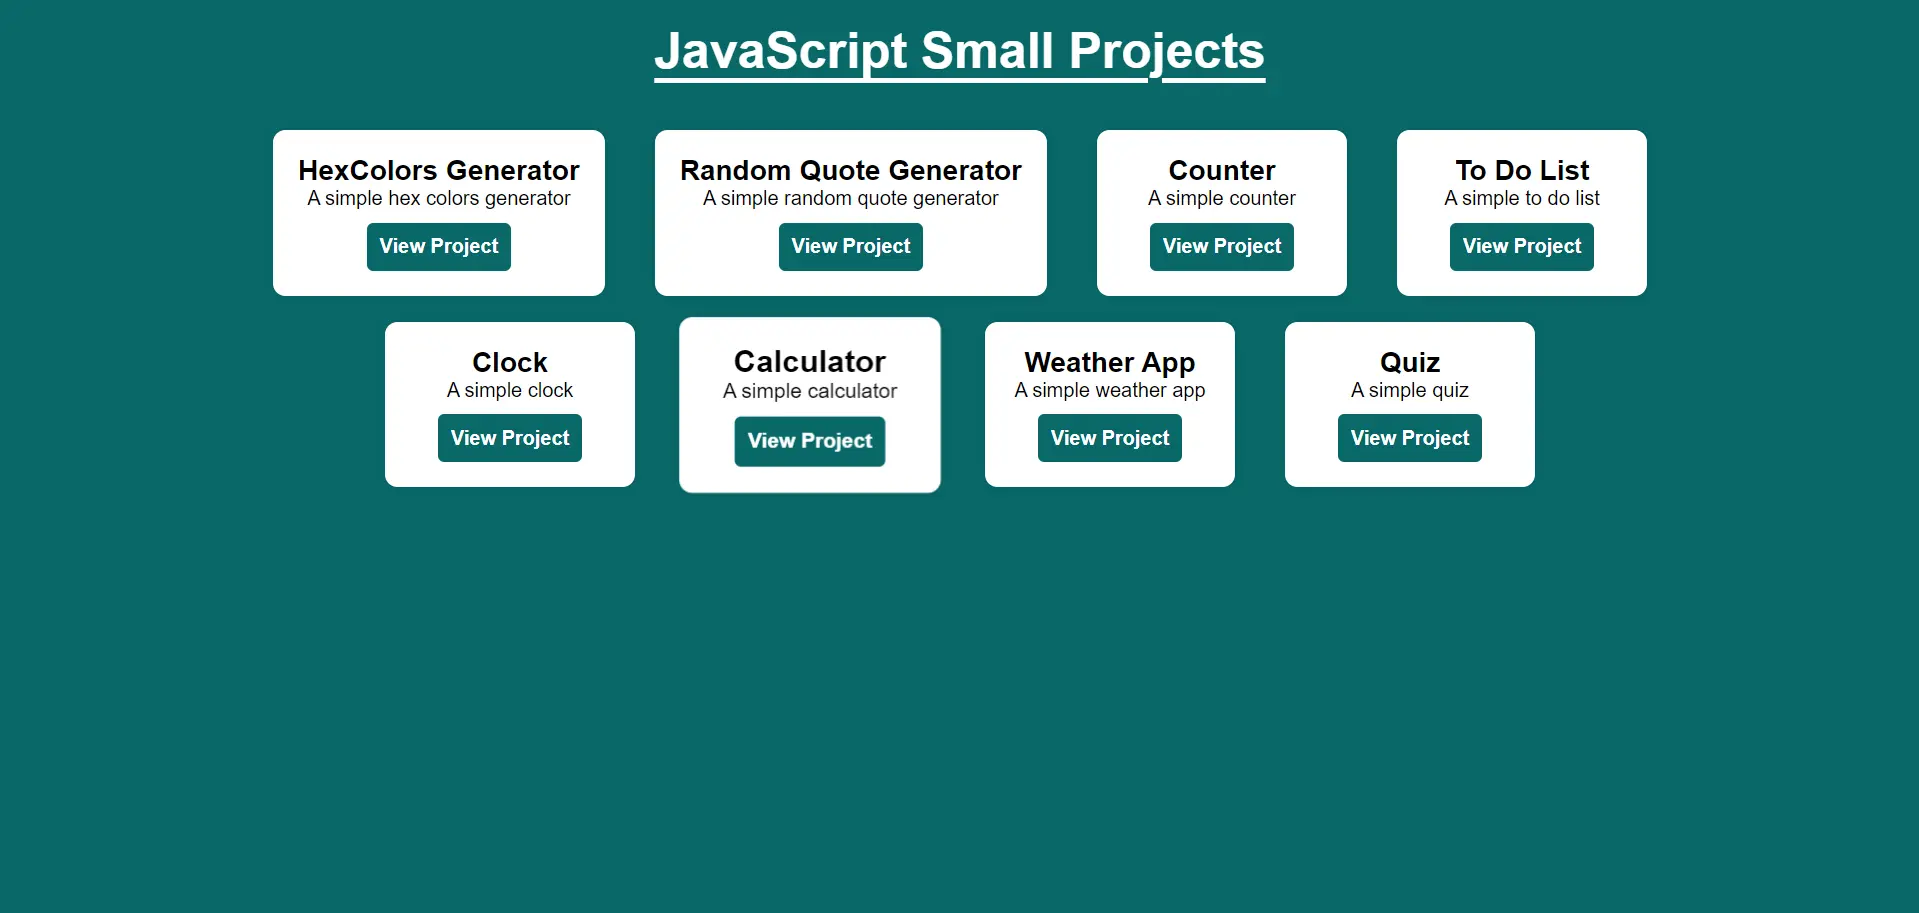Open View Project for HexColors Generator

coord(439,247)
